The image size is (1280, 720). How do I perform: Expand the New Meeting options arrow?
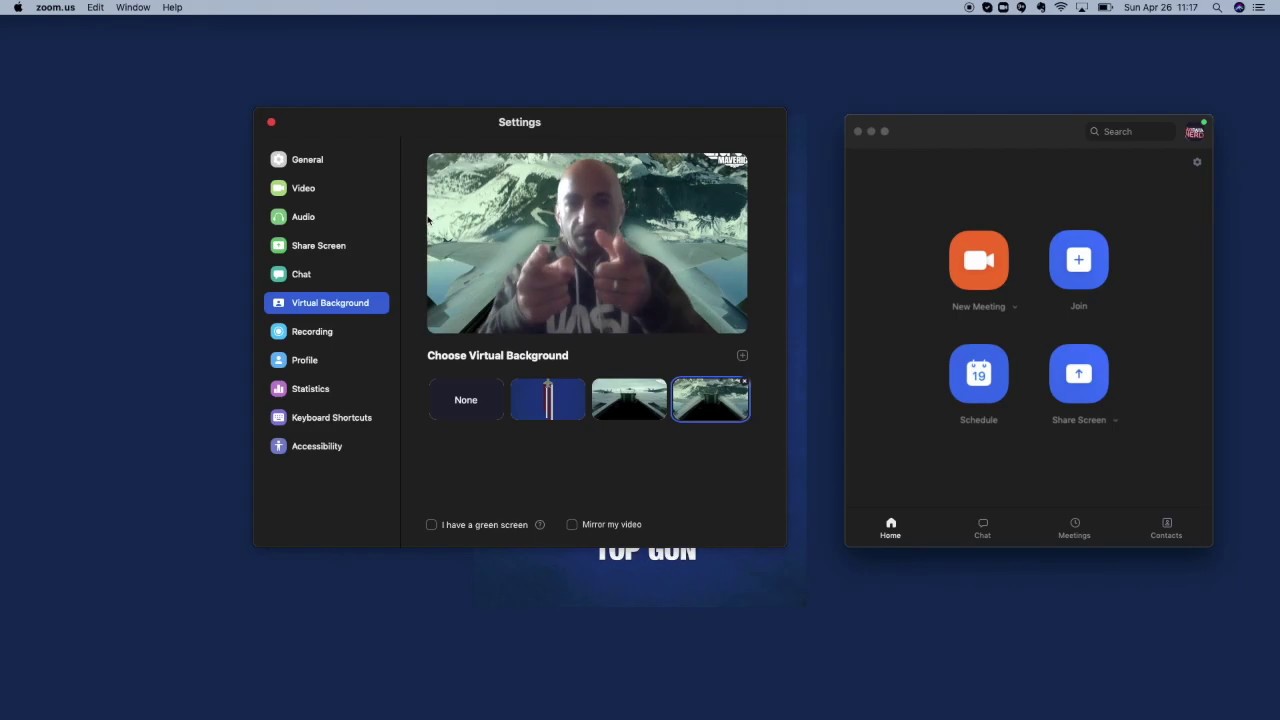click(x=1014, y=307)
